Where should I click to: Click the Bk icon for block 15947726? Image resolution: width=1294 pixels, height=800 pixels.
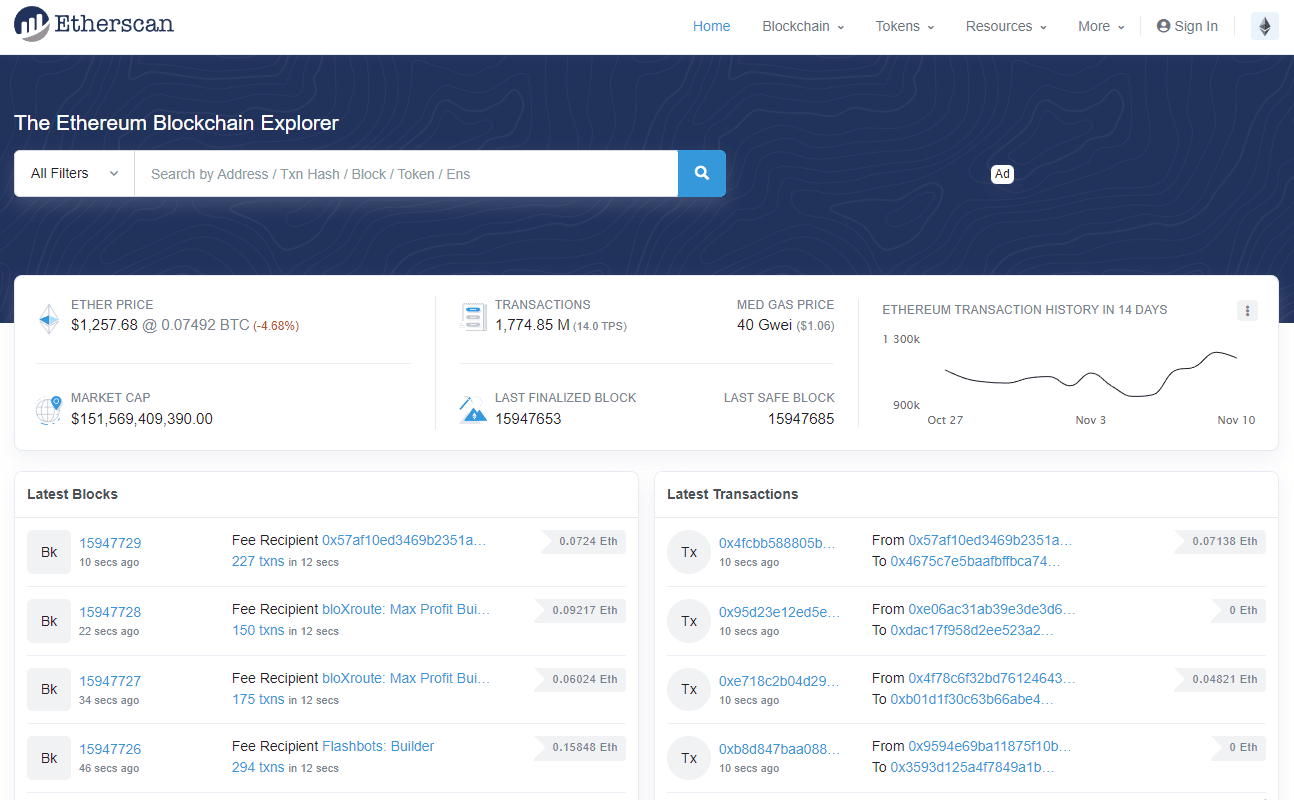coord(49,758)
